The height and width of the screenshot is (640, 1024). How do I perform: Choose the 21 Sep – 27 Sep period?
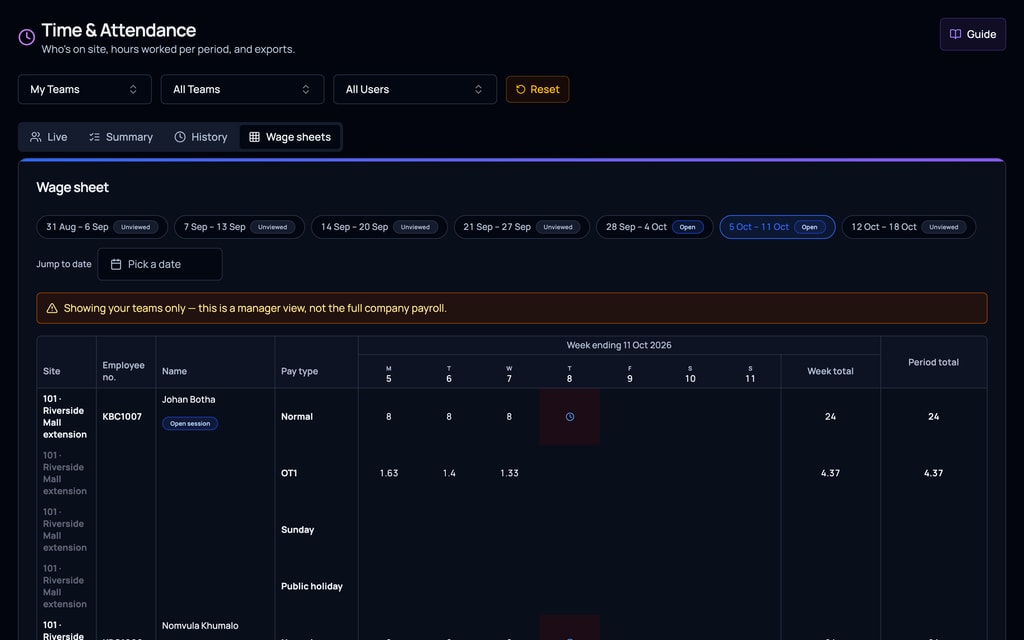(521, 227)
